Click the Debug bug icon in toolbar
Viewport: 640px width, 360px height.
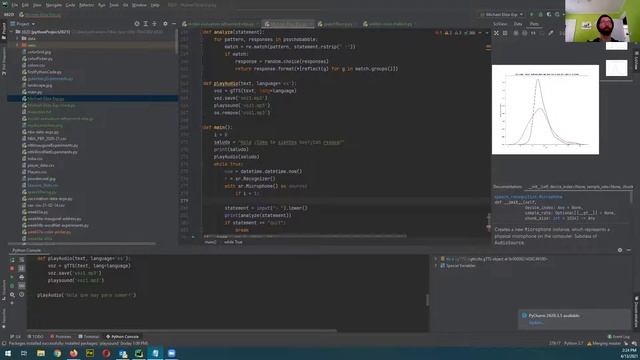point(540,14)
